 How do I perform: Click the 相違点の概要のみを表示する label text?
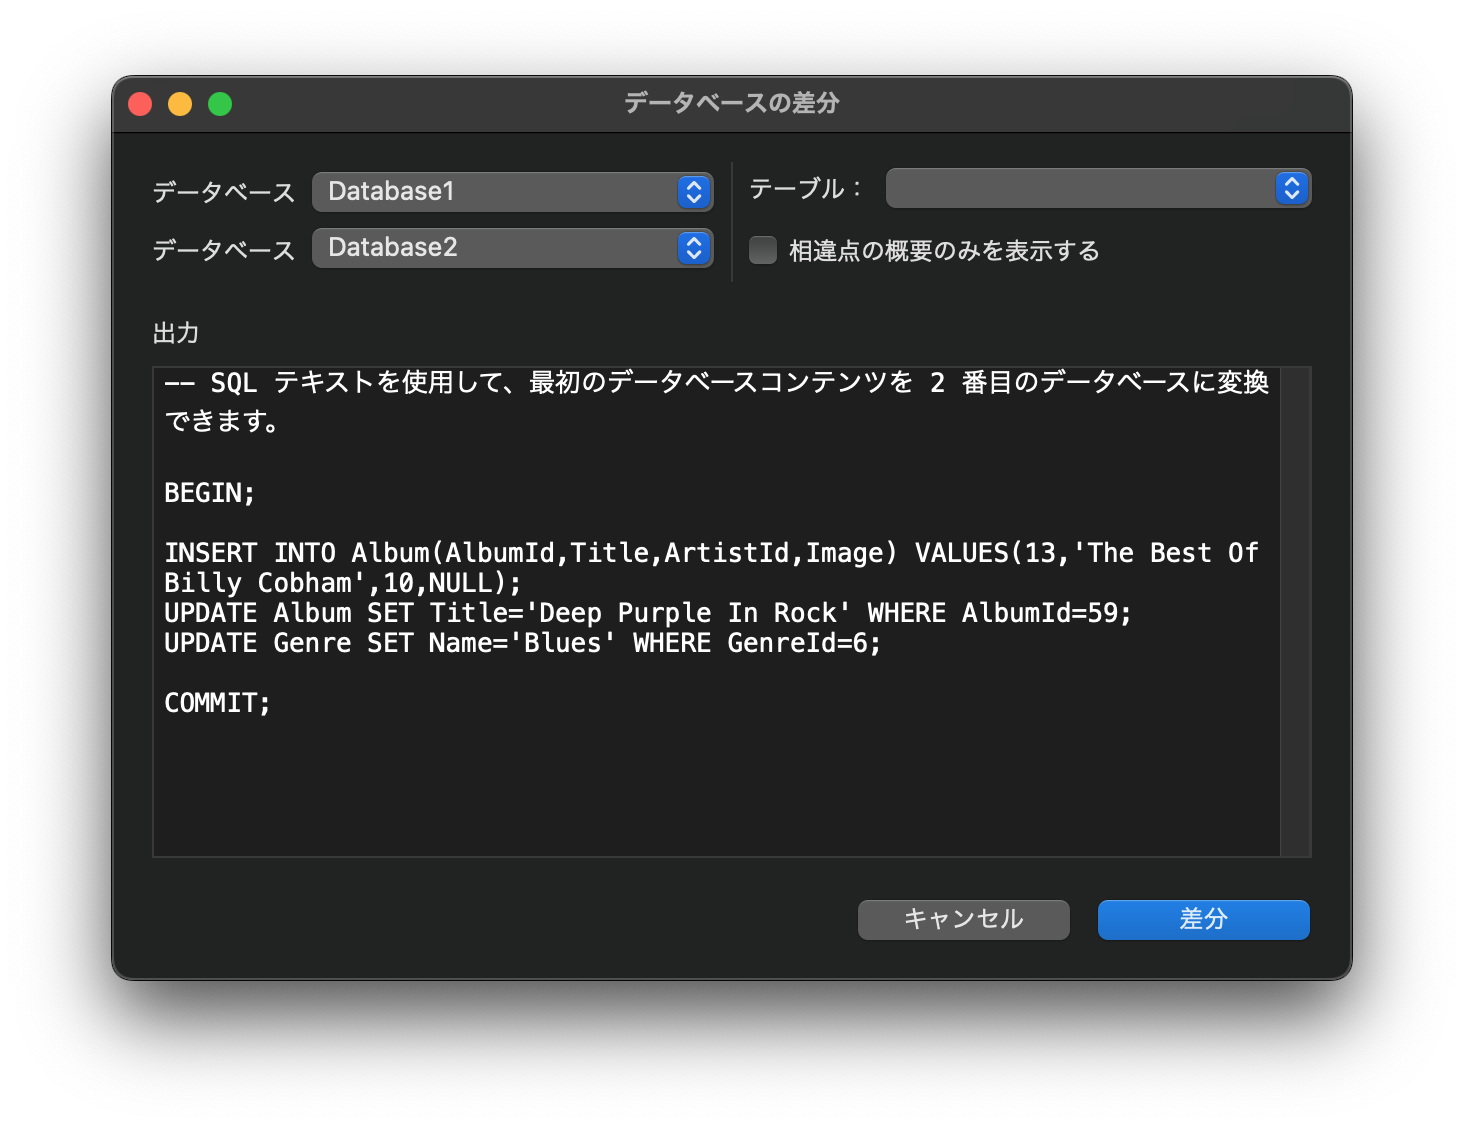(944, 251)
